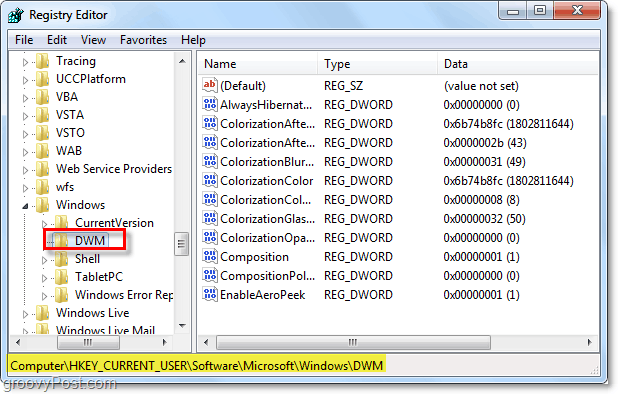
Task: Select the Composition value name
Action: [254, 257]
